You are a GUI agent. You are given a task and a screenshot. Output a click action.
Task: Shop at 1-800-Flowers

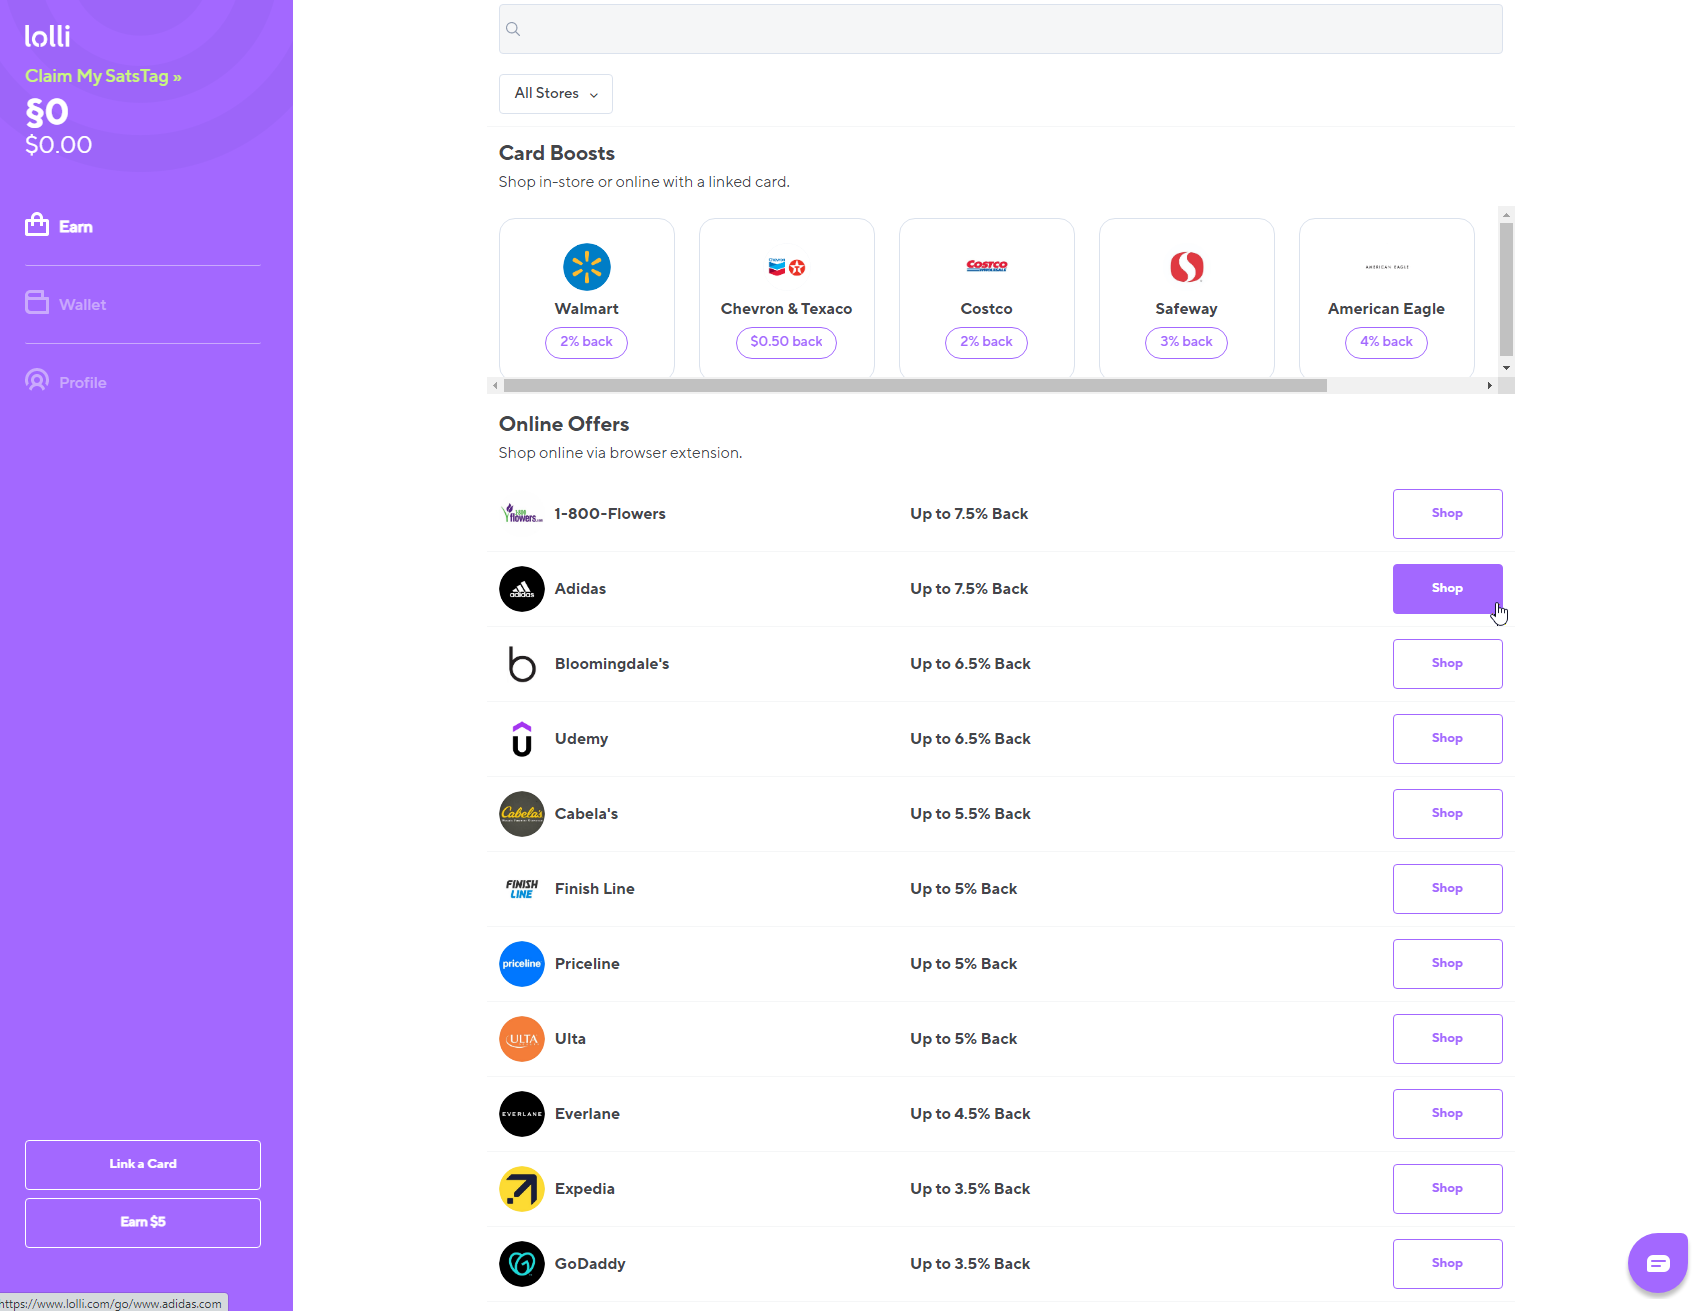point(1447,514)
